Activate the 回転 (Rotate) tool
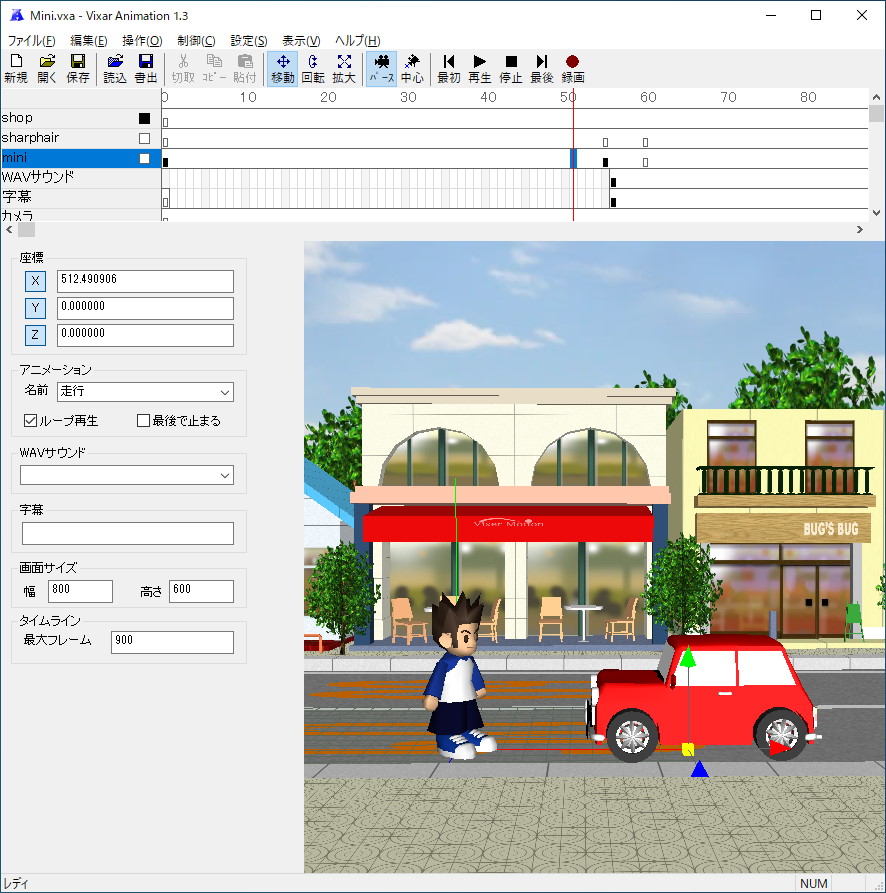Image resolution: width=886 pixels, height=893 pixels. (313, 69)
